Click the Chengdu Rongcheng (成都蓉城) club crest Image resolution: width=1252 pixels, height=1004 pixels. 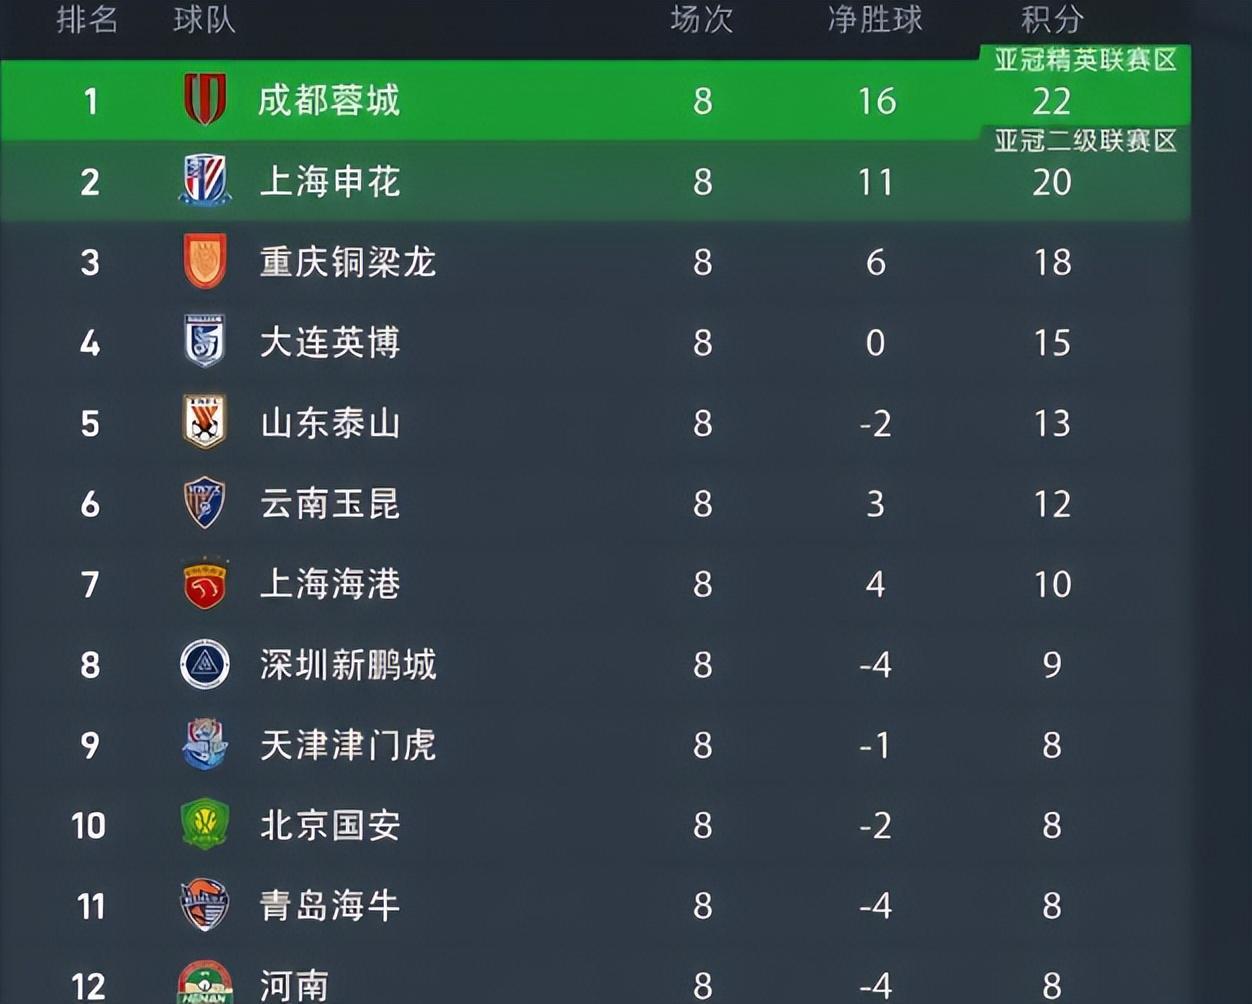205,100
